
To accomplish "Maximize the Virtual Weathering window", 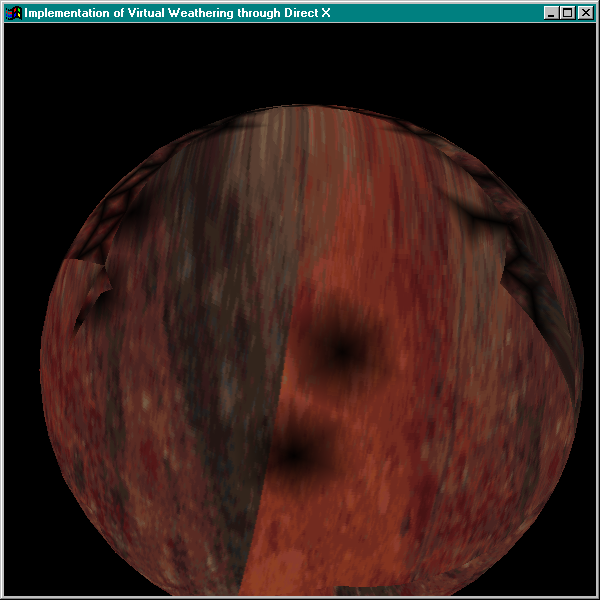I will (x=567, y=13).
